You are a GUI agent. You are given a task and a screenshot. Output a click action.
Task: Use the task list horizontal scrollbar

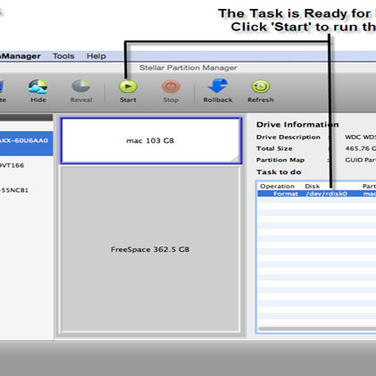point(317,329)
